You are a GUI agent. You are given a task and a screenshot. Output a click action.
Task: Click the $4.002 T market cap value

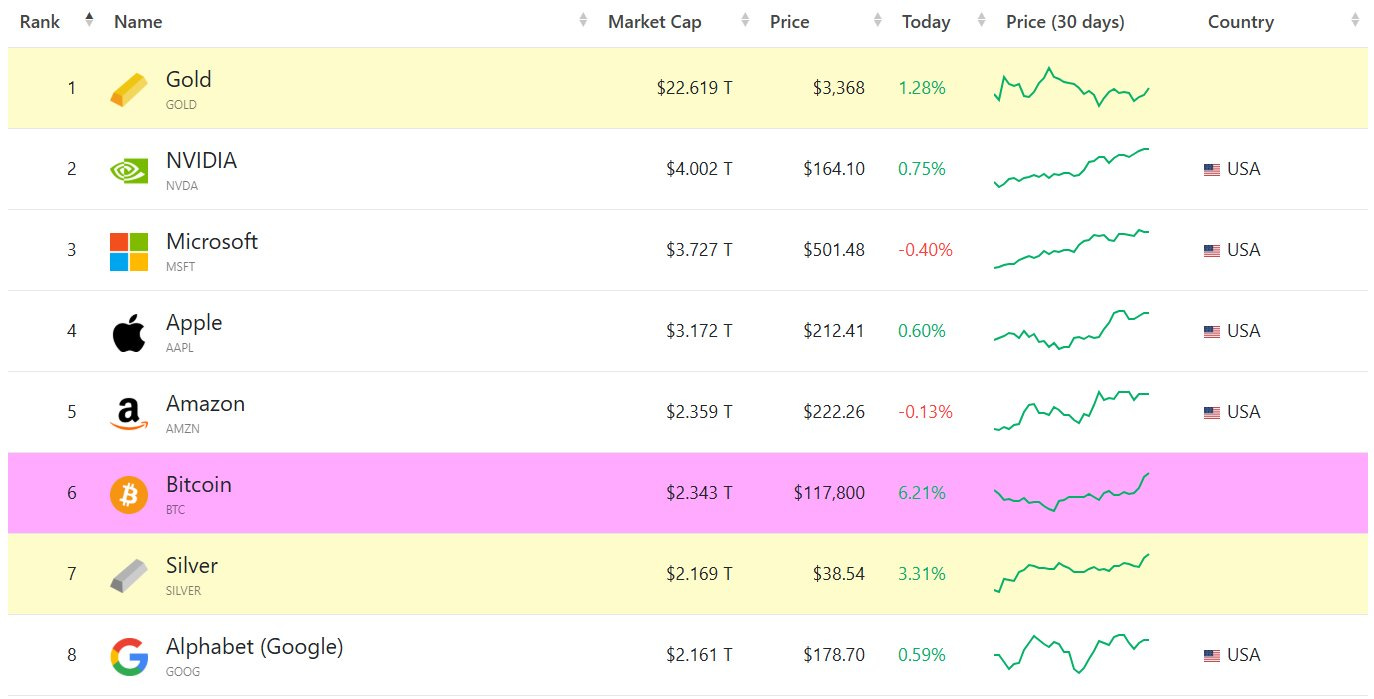click(699, 169)
